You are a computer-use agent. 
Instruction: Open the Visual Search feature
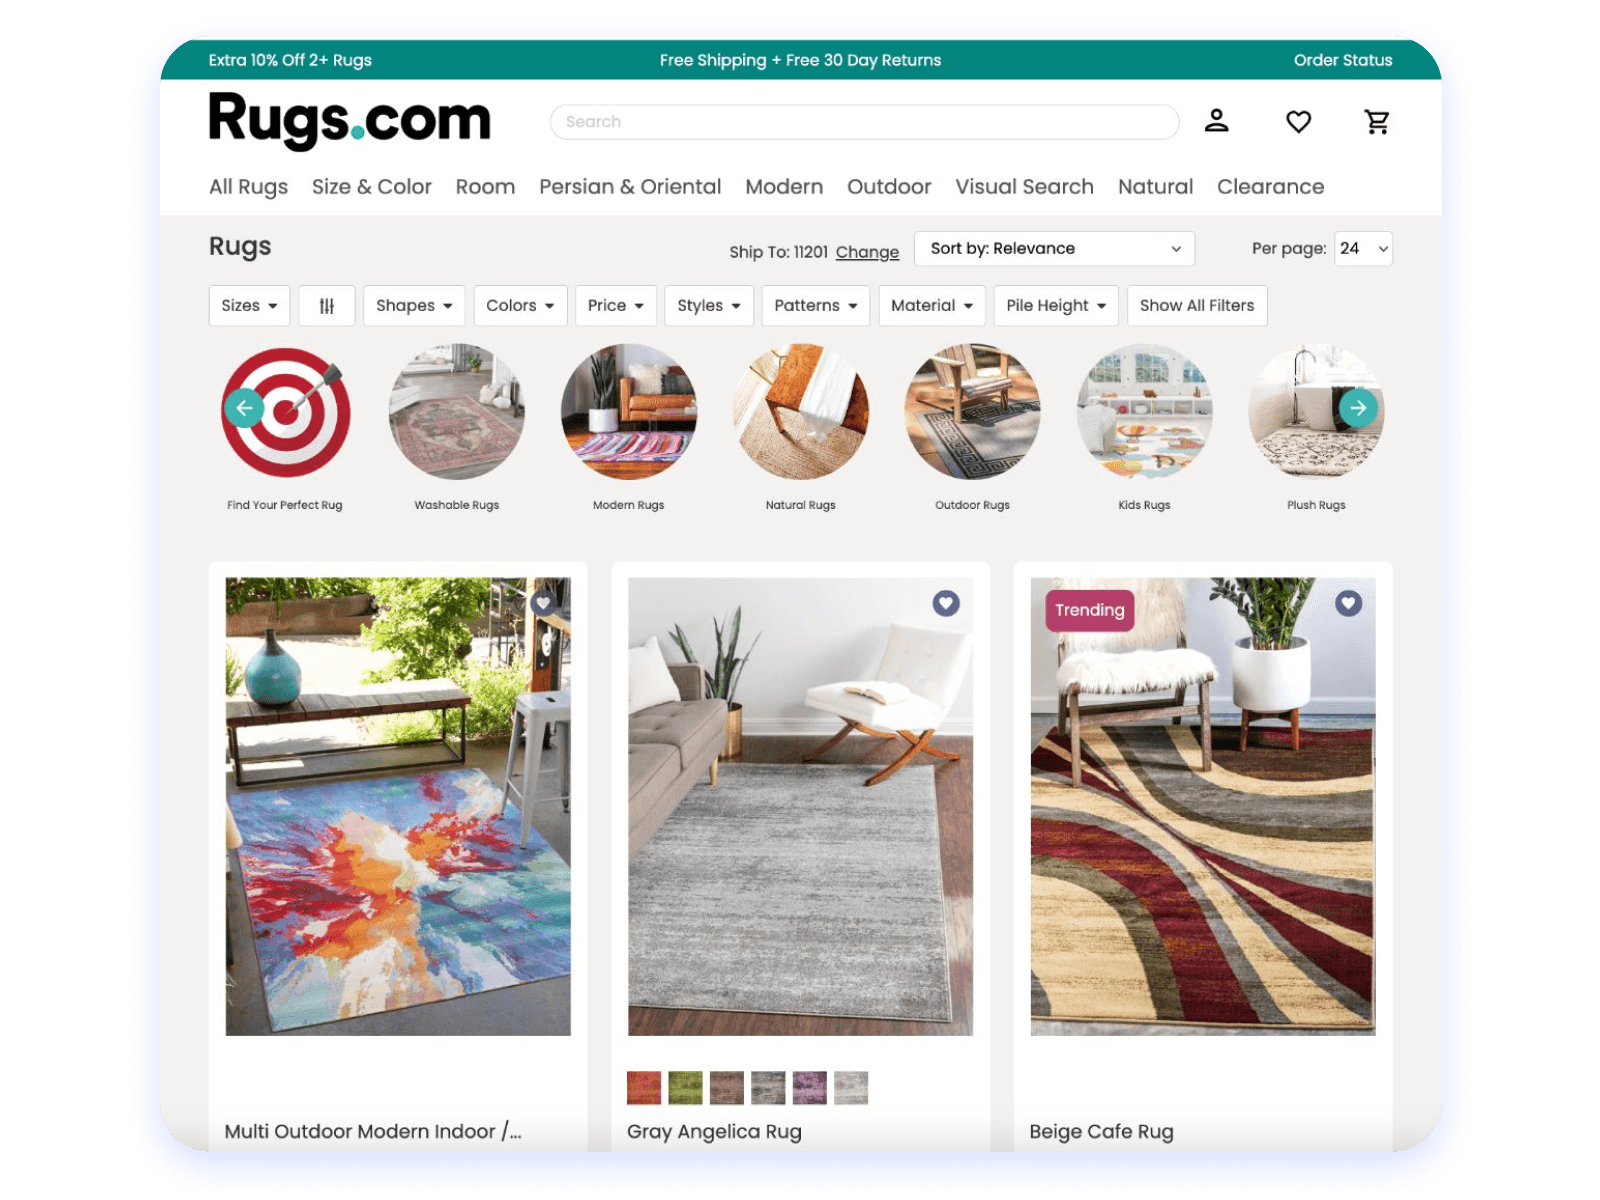(1024, 186)
